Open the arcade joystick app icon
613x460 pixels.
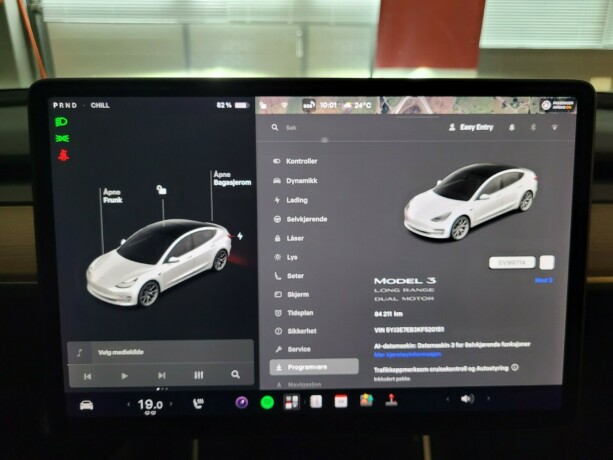tap(391, 399)
